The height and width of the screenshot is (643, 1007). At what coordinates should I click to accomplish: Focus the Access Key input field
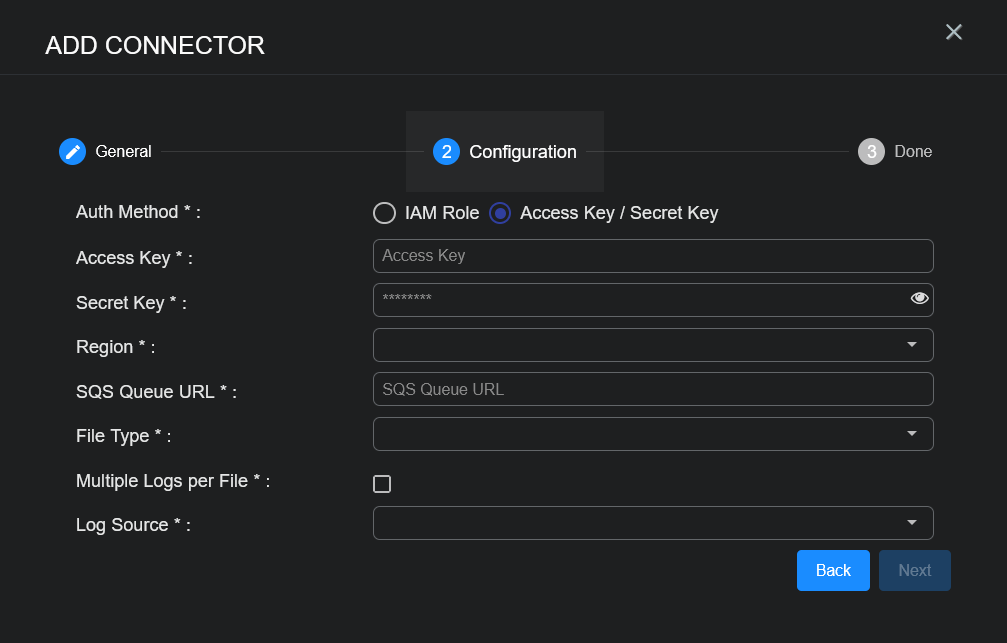[x=652, y=256]
